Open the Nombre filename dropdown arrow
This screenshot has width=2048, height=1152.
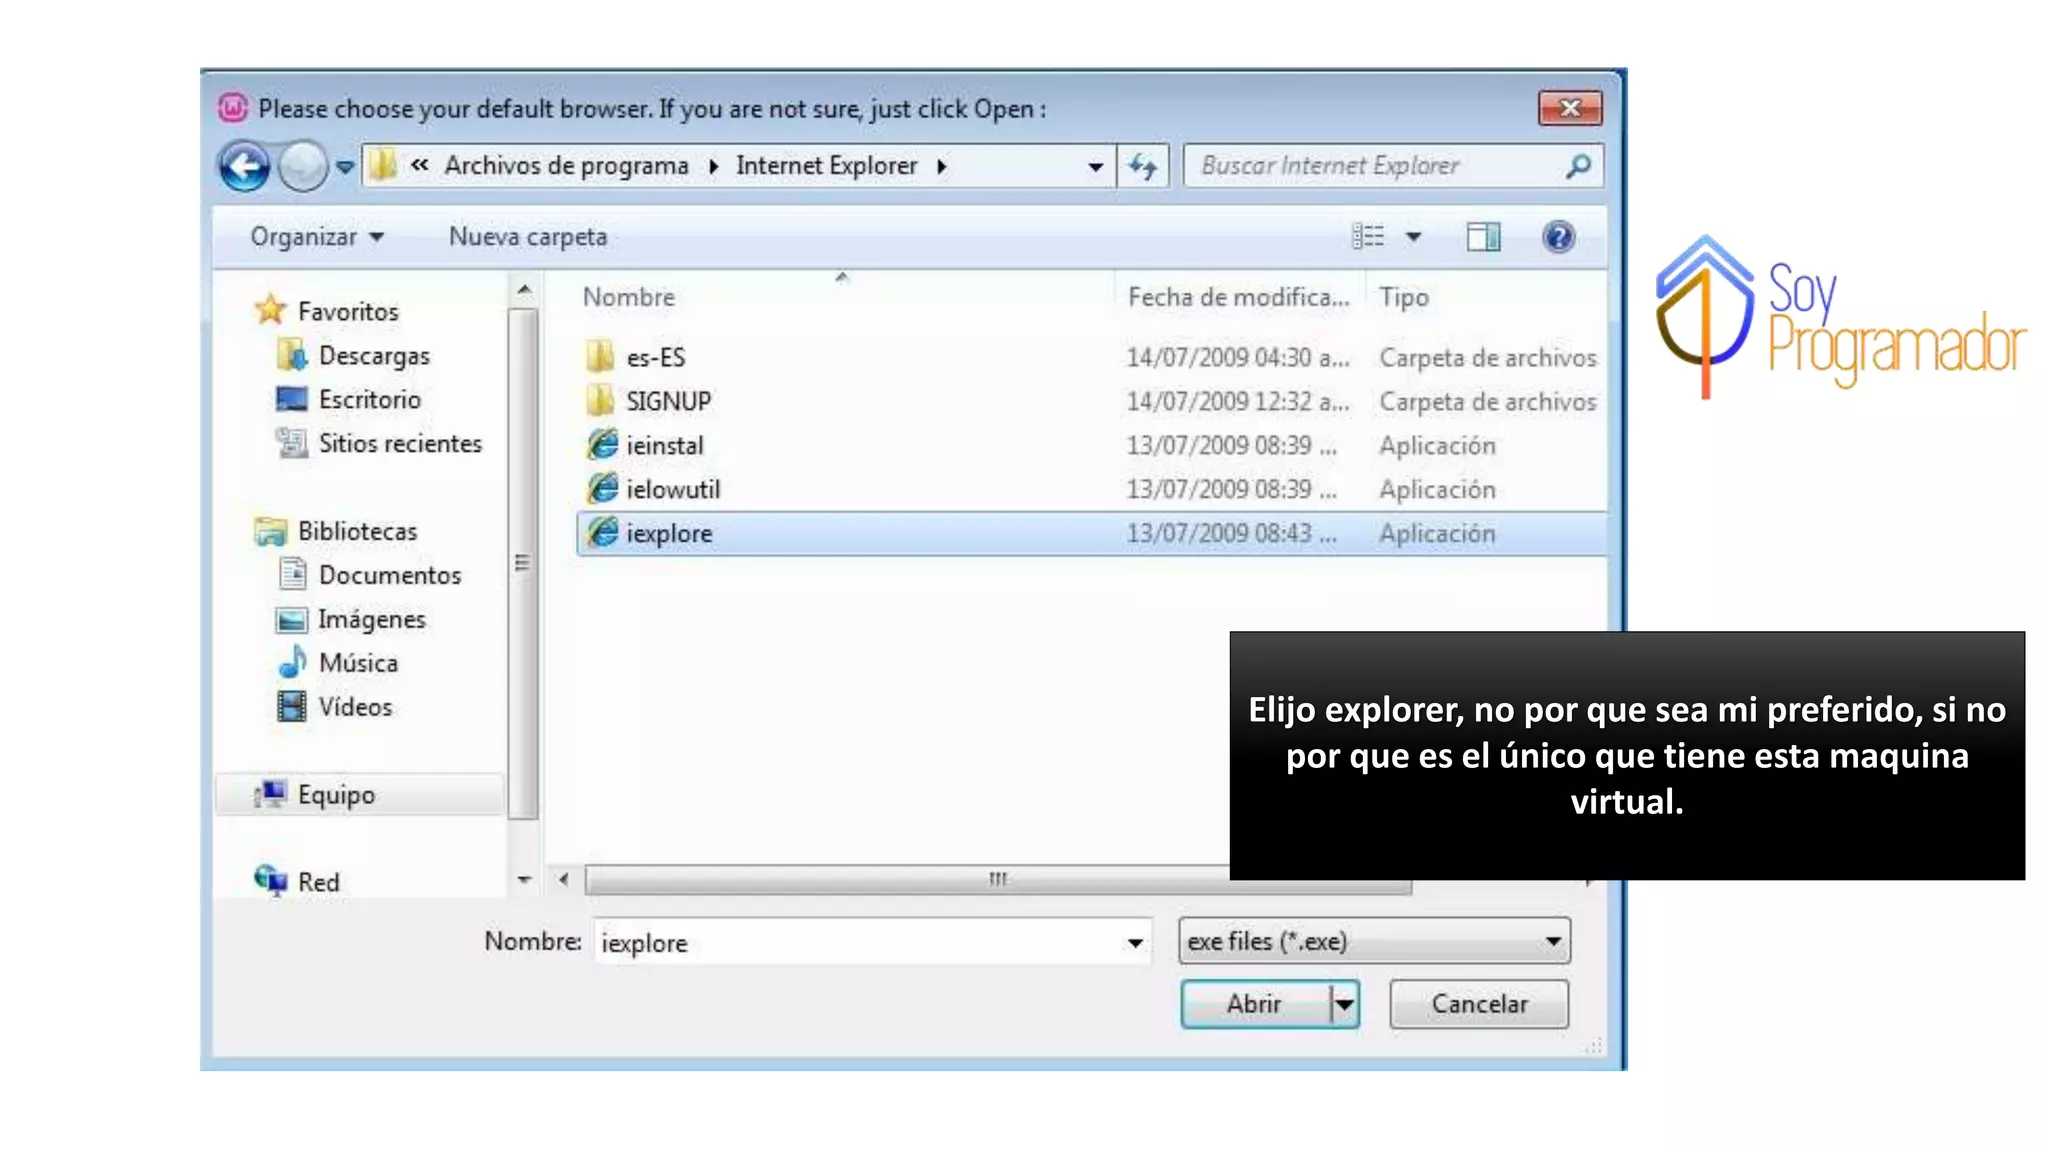(x=1135, y=943)
